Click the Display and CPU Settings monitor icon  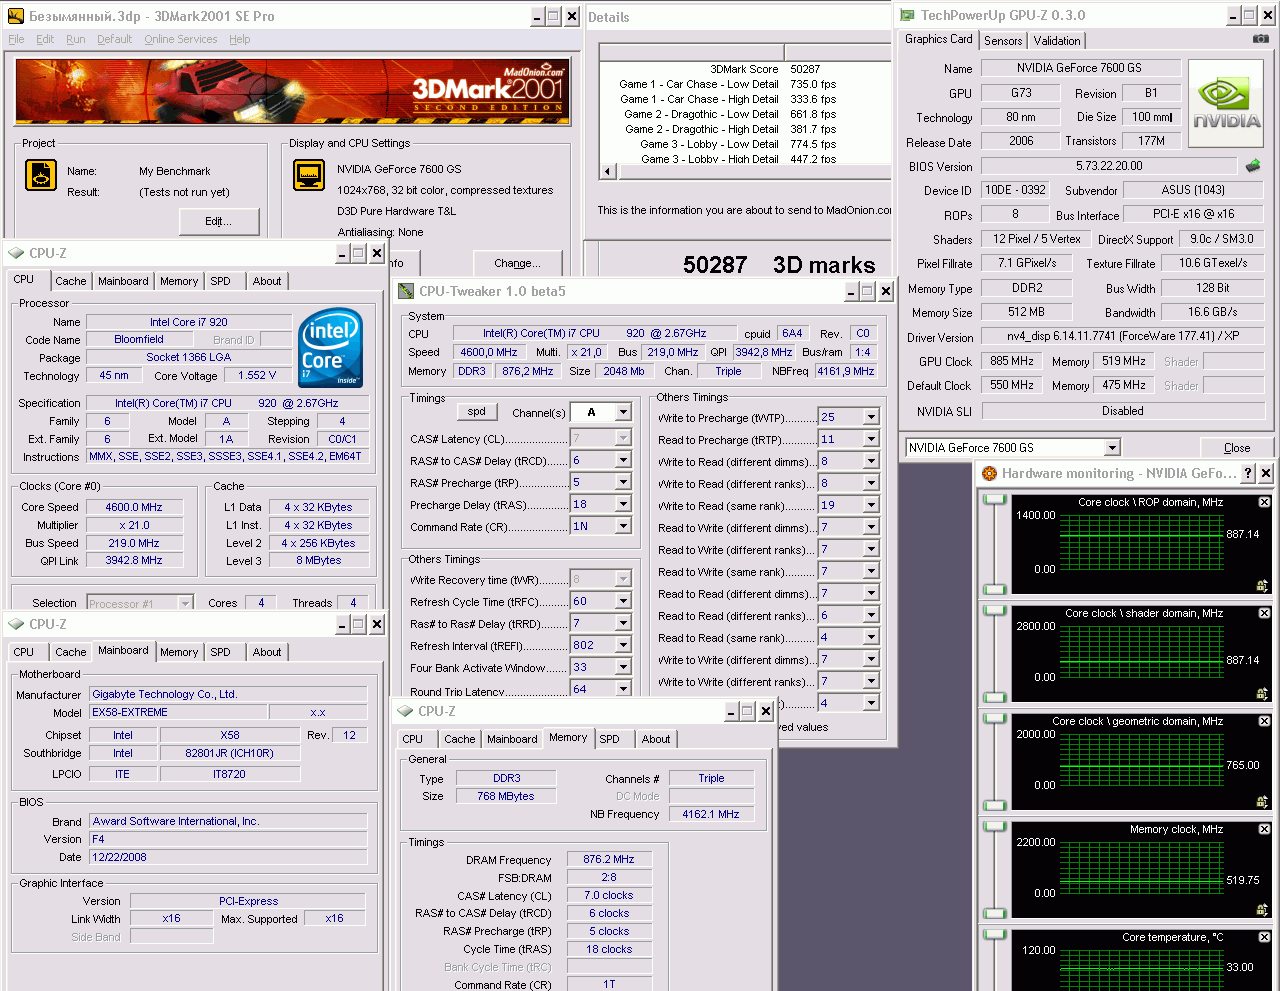(x=309, y=175)
